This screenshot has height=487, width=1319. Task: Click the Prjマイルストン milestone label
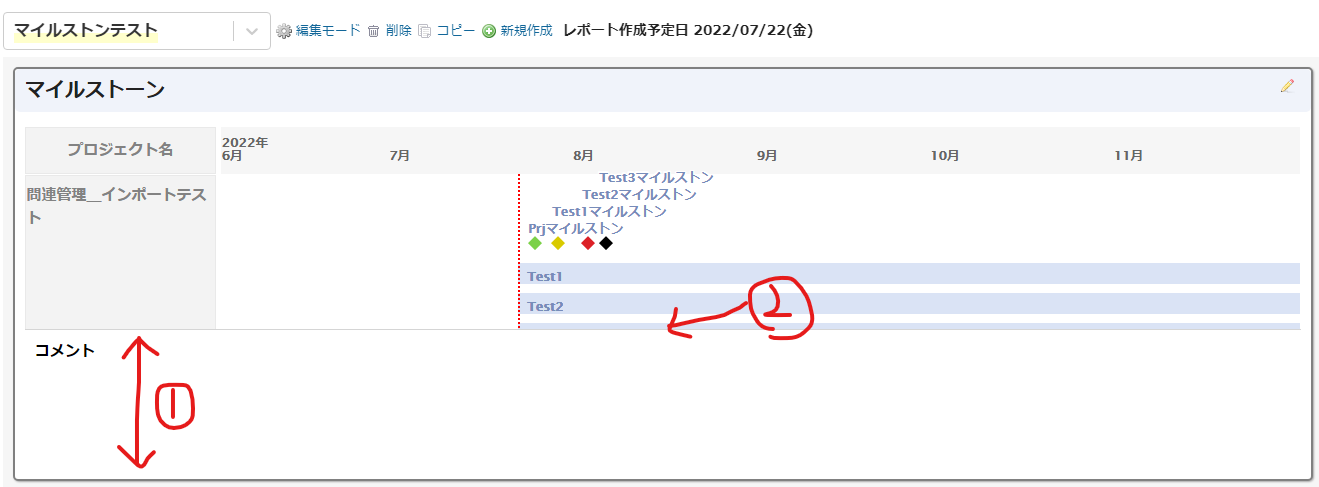pyautogui.click(x=575, y=229)
